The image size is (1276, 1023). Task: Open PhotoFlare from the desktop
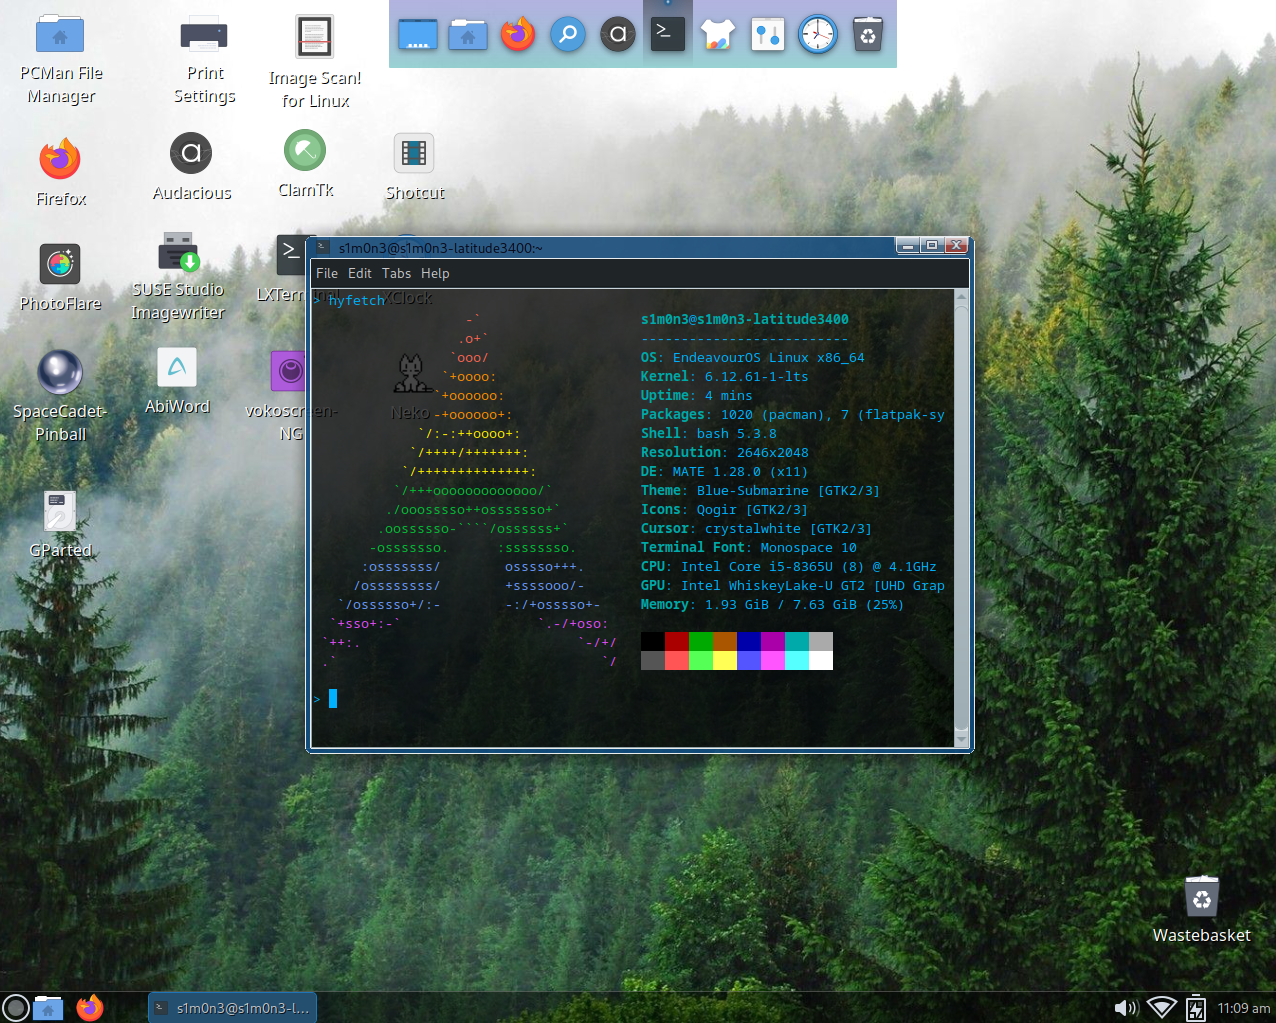pyautogui.click(x=60, y=265)
